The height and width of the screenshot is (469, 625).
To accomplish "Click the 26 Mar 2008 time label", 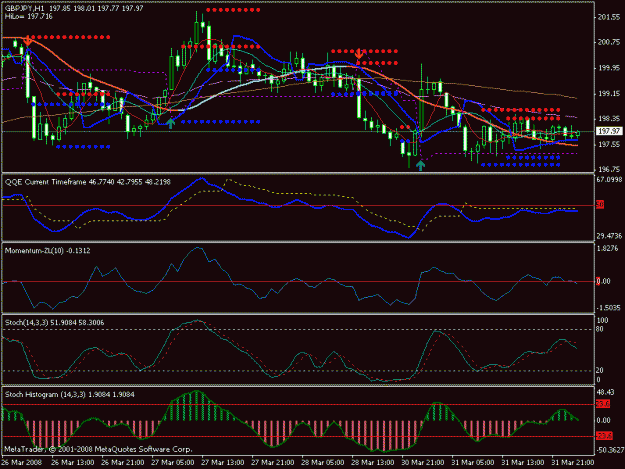I will coord(21,463).
